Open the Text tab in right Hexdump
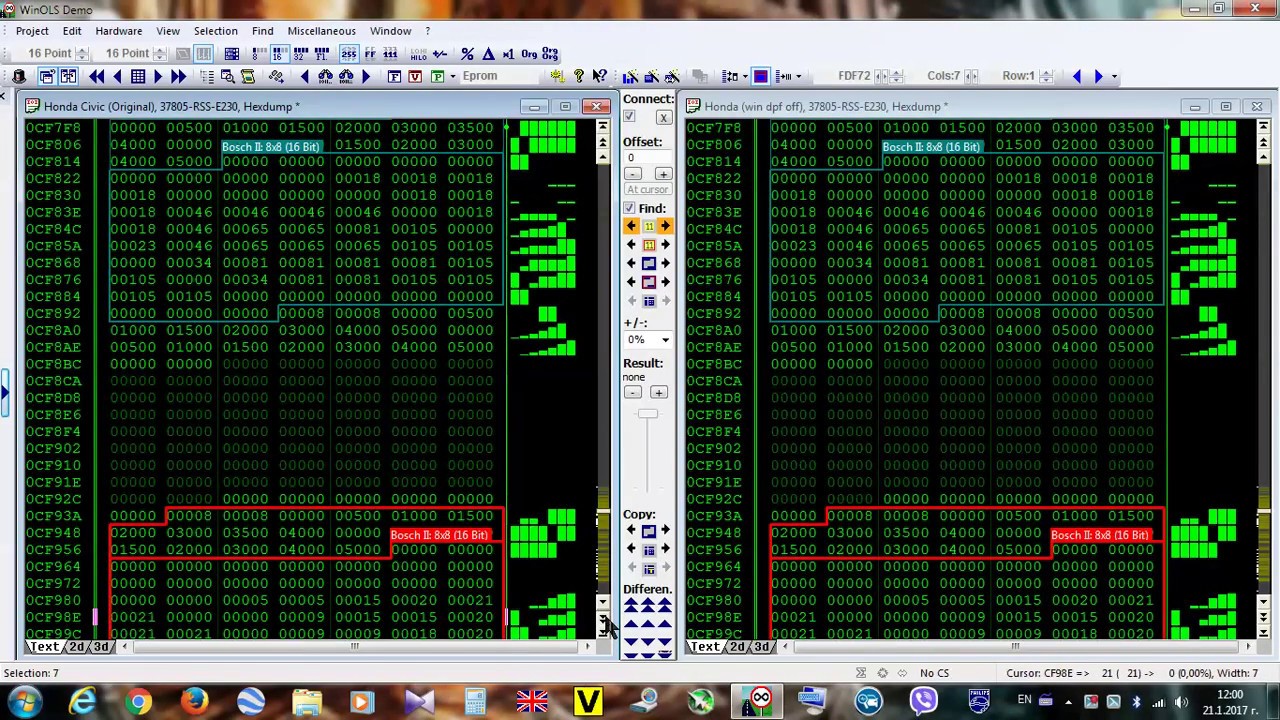This screenshot has width=1280, height=720. click(x=704, y=647)
